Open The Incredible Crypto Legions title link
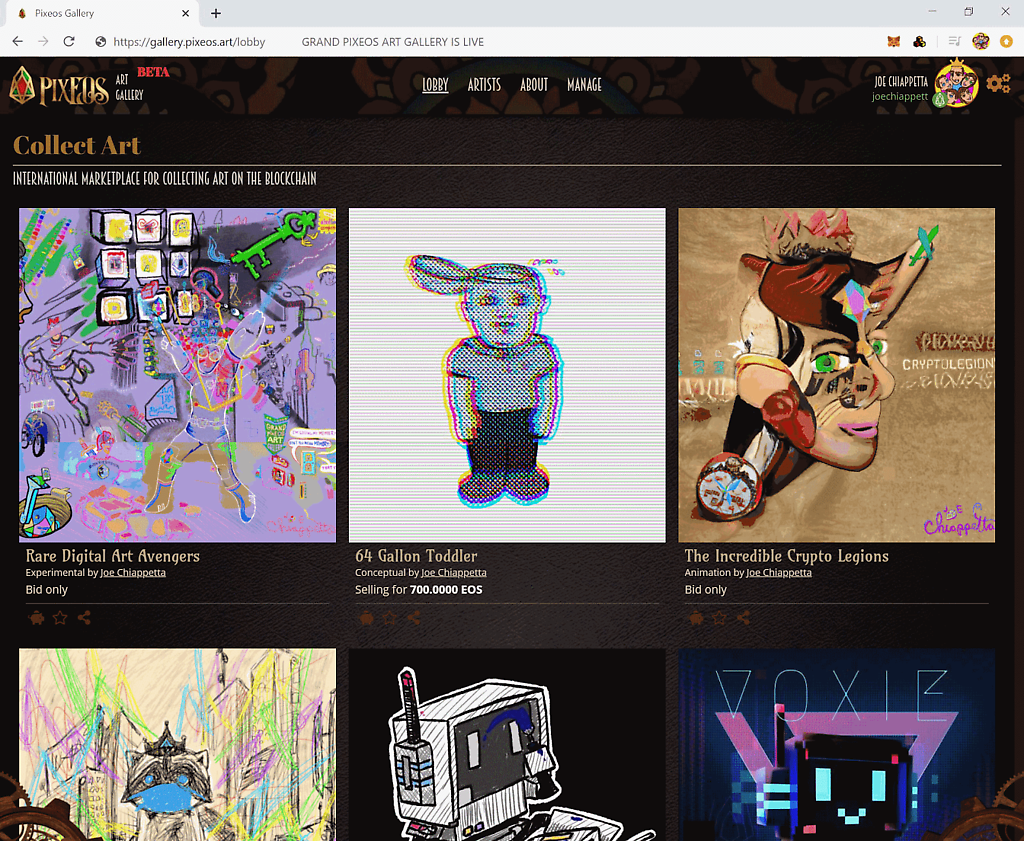 (786, 556)
